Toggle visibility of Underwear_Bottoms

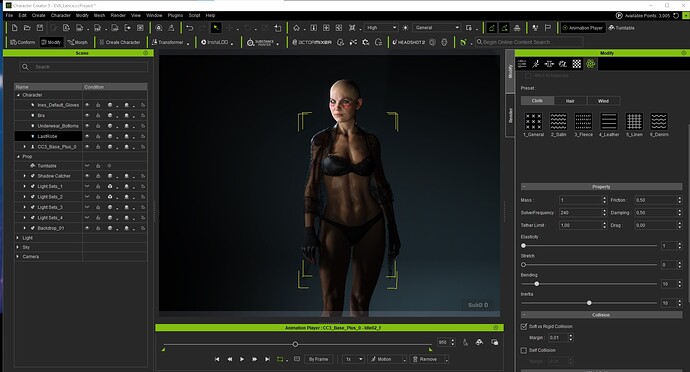(87, 126)
